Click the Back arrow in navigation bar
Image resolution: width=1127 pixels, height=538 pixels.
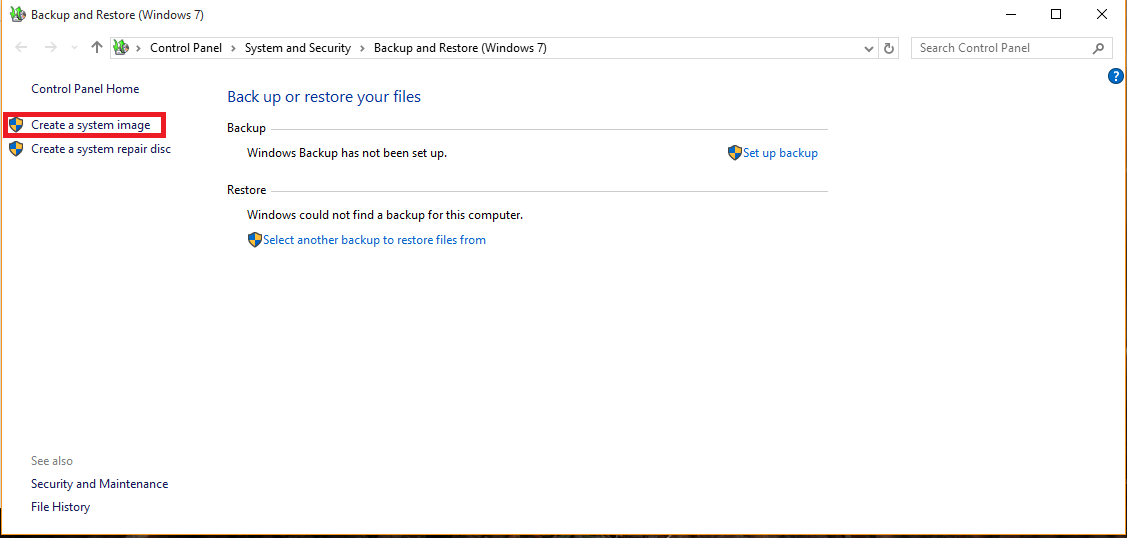[x=22, y=48]
